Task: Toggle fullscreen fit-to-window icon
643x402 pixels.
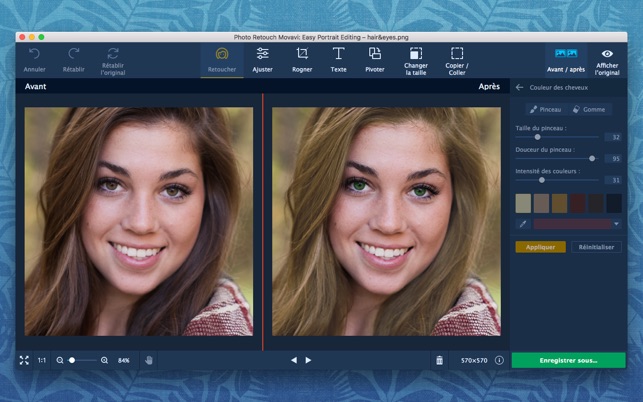Action: (24, 361)
